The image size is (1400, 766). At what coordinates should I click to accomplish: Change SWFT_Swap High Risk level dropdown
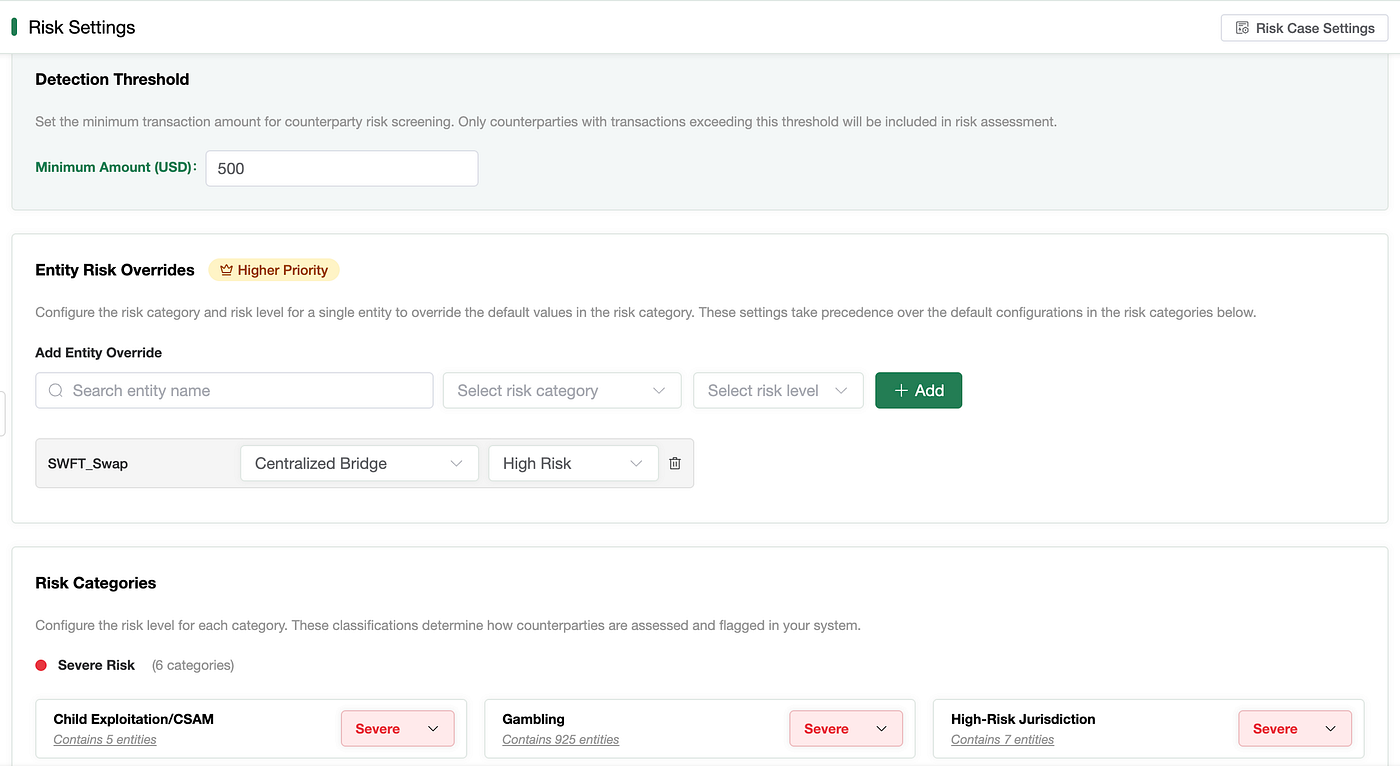click(x=572, y=463)
